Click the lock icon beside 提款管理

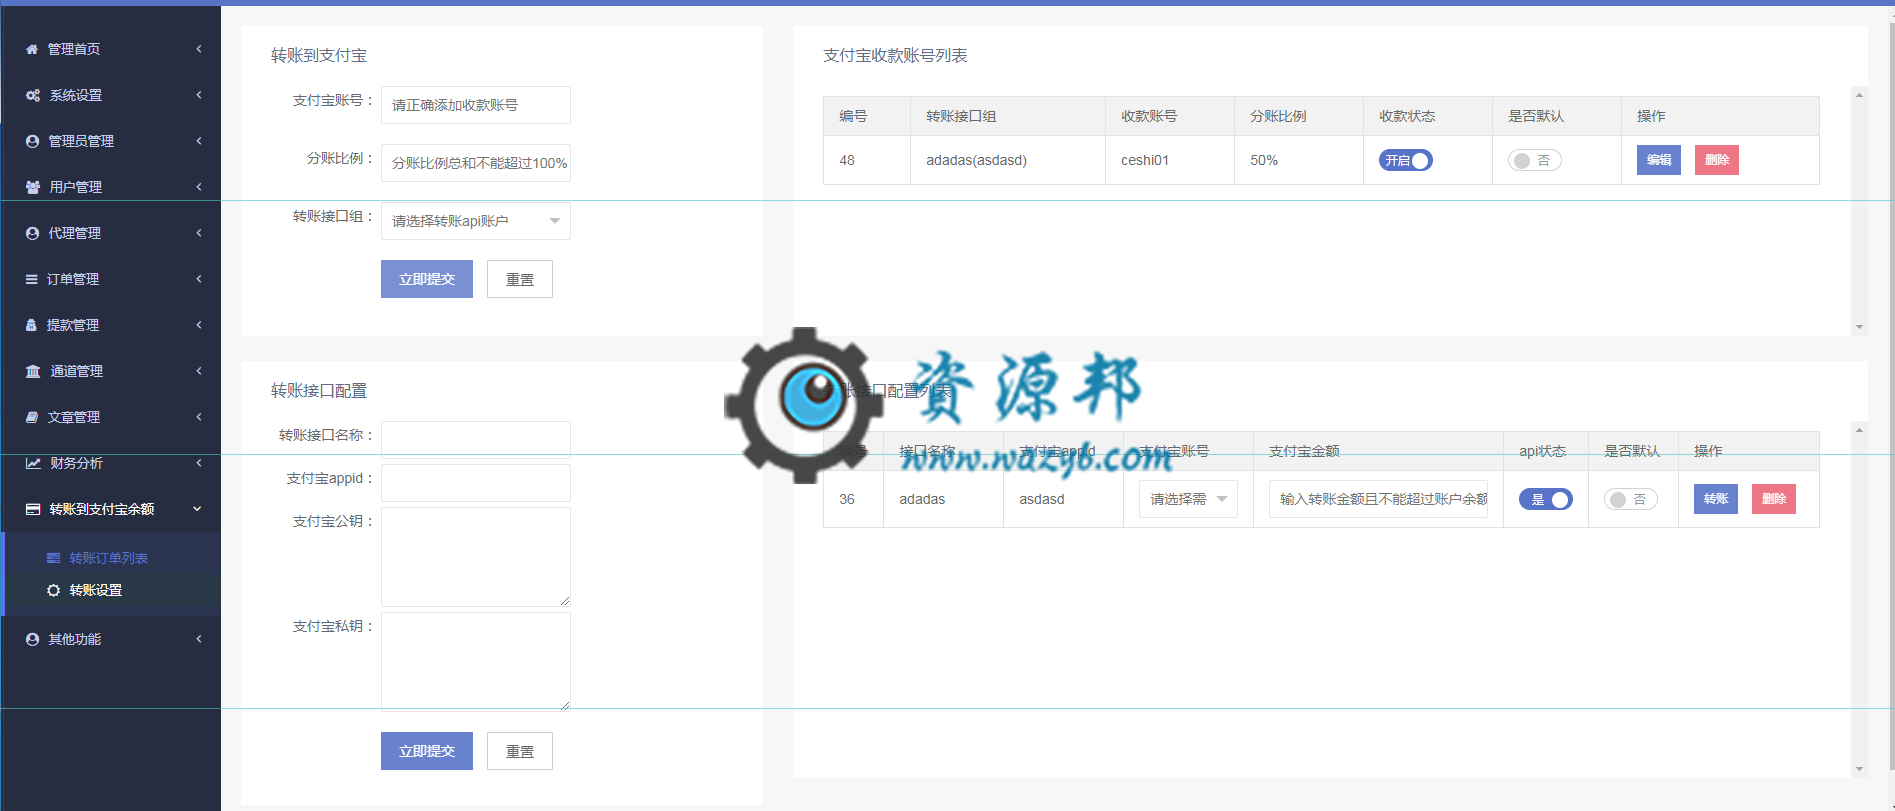(31, 325)
